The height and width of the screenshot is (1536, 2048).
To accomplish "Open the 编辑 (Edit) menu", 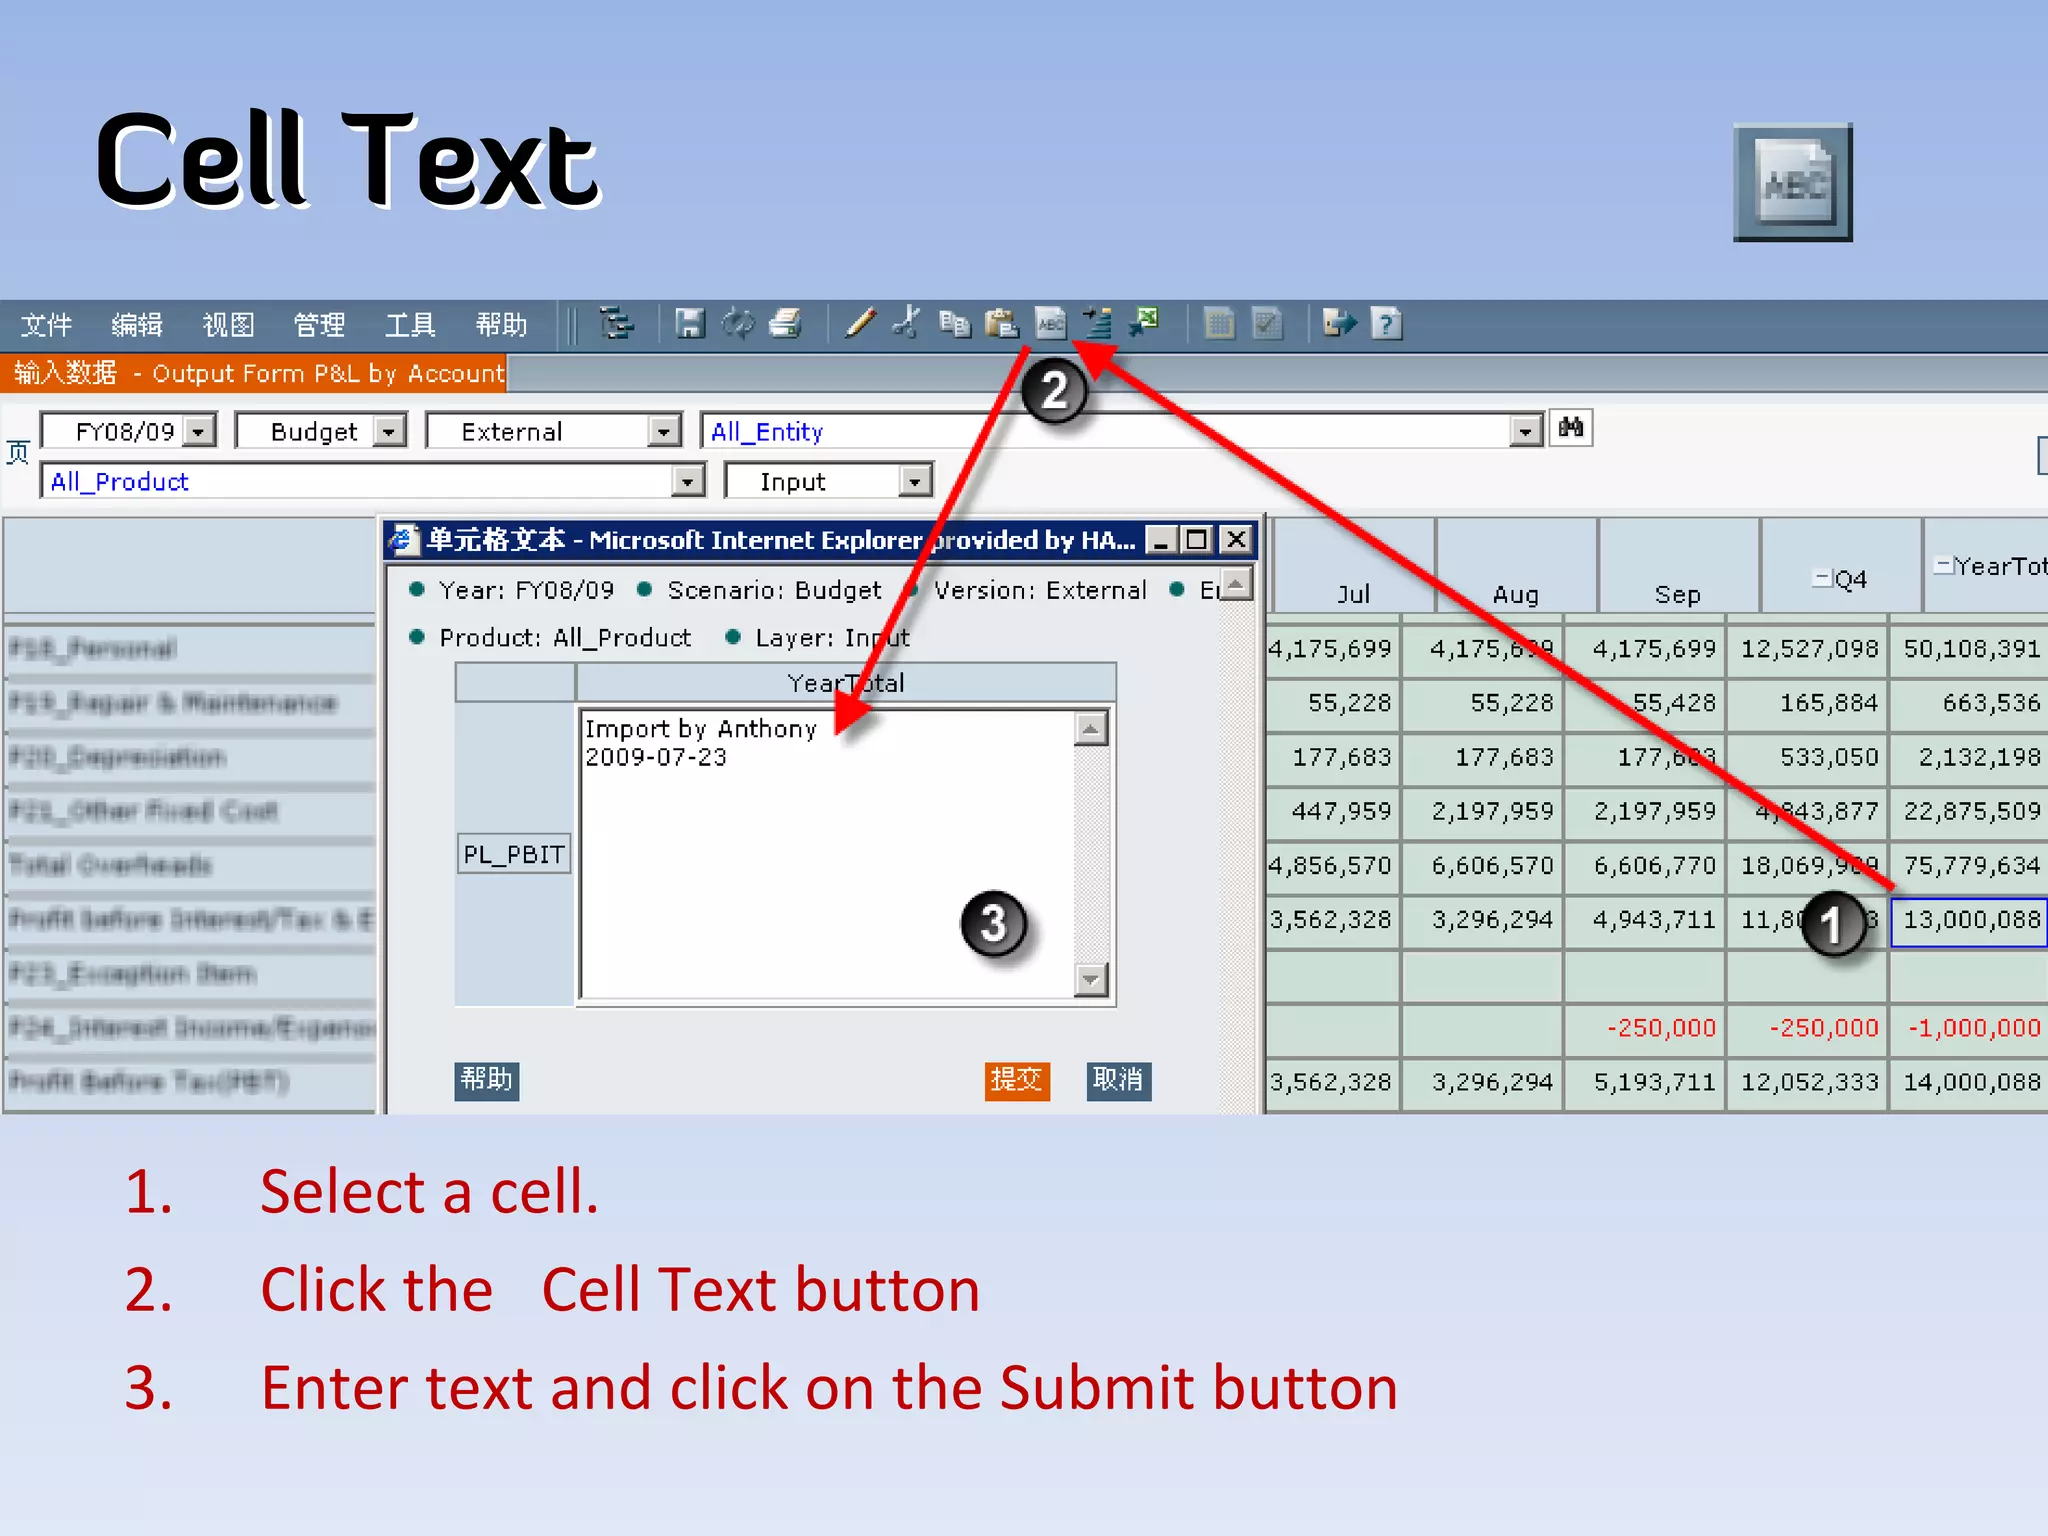I will click(x=137, y=325).
